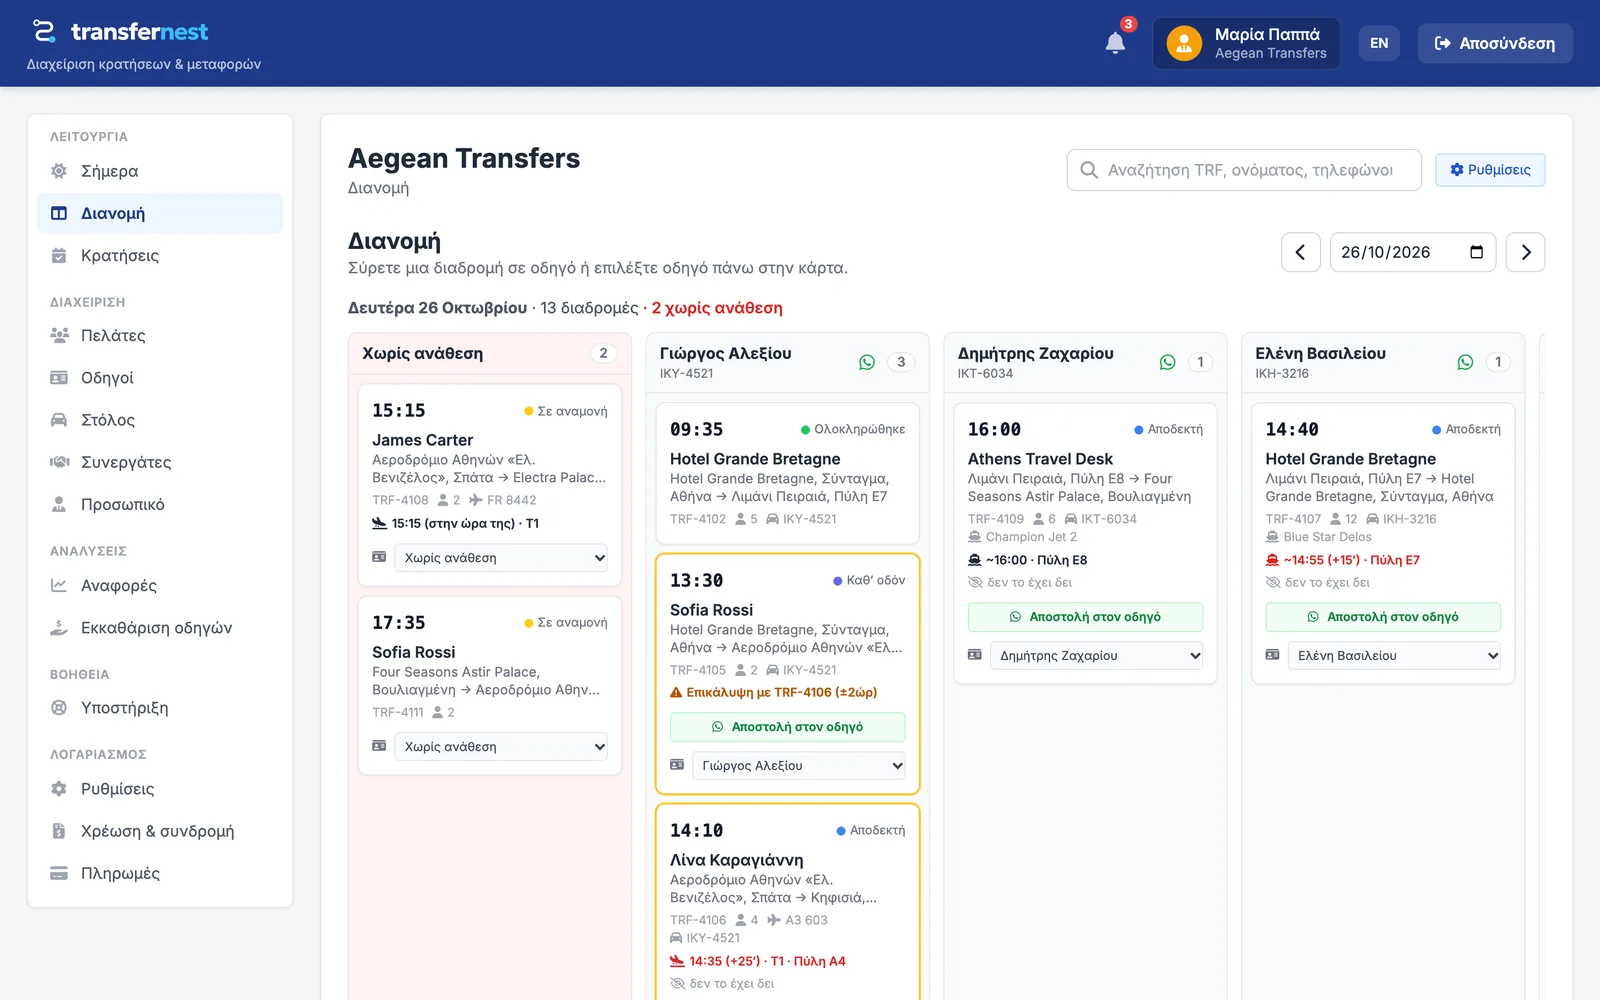1600x1000 pixels.
Task: Switch language to EN
Action: click(1379, 43)
